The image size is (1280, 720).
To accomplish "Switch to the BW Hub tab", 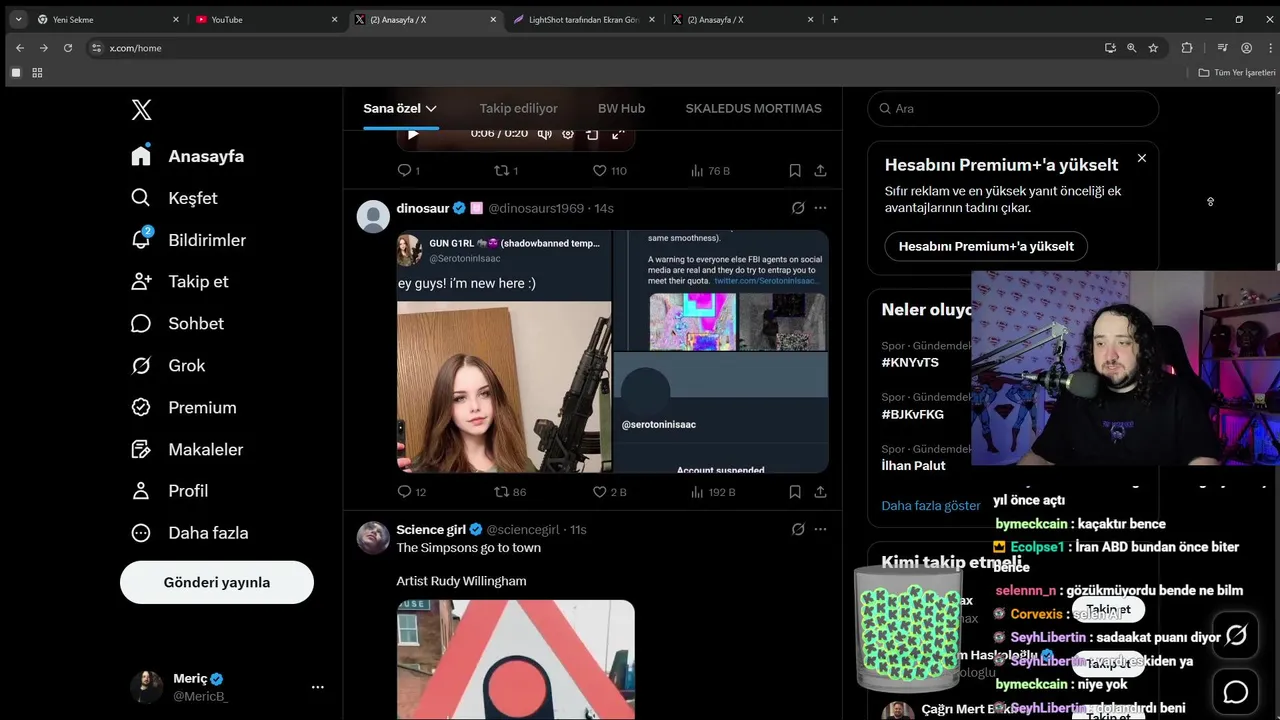I will tap(621, 108).
